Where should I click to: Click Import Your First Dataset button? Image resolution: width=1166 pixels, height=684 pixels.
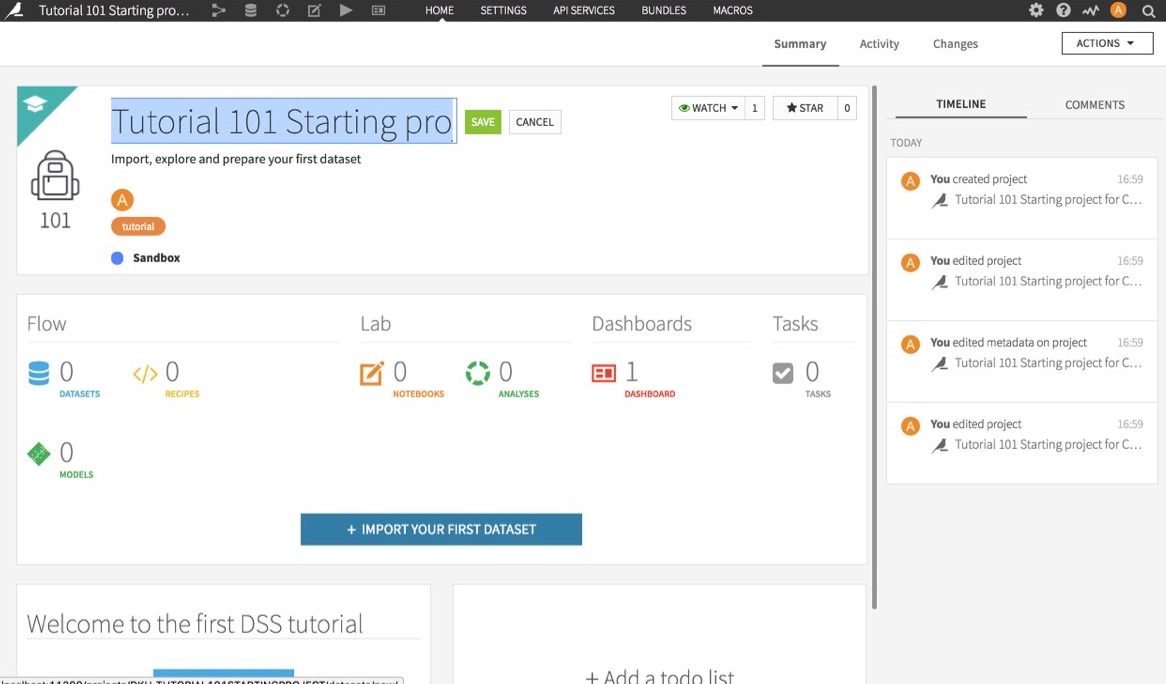pos(441,529)
